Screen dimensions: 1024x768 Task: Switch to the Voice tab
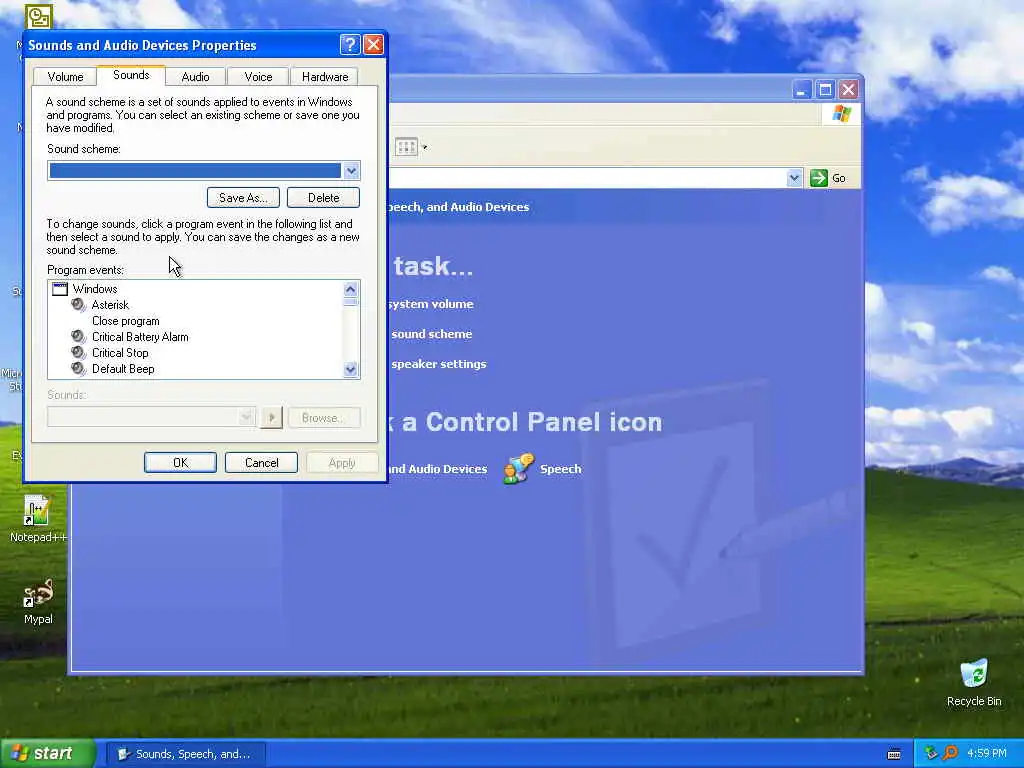click(x=258, y=76)
